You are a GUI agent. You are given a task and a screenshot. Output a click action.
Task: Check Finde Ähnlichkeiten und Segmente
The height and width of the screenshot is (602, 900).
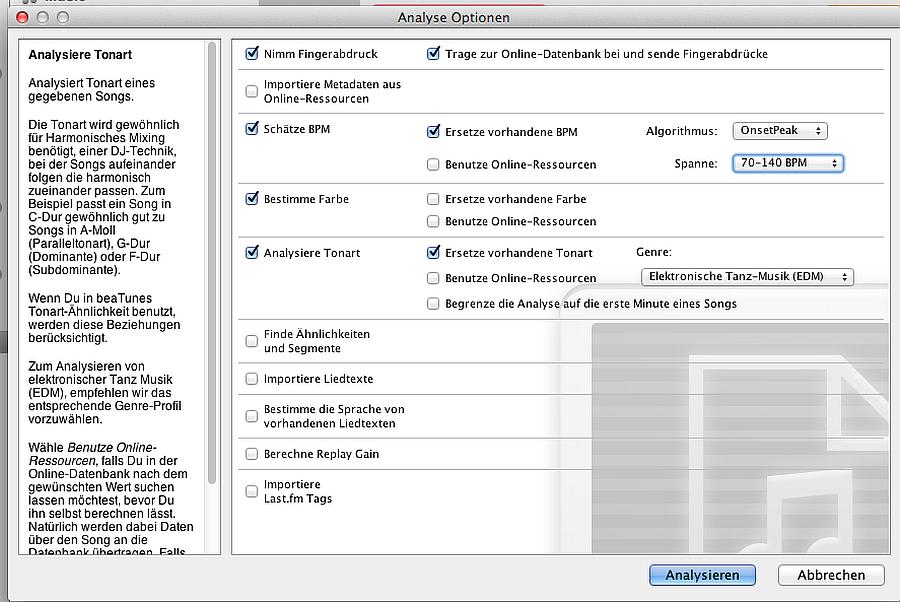[x=252, y=341]
